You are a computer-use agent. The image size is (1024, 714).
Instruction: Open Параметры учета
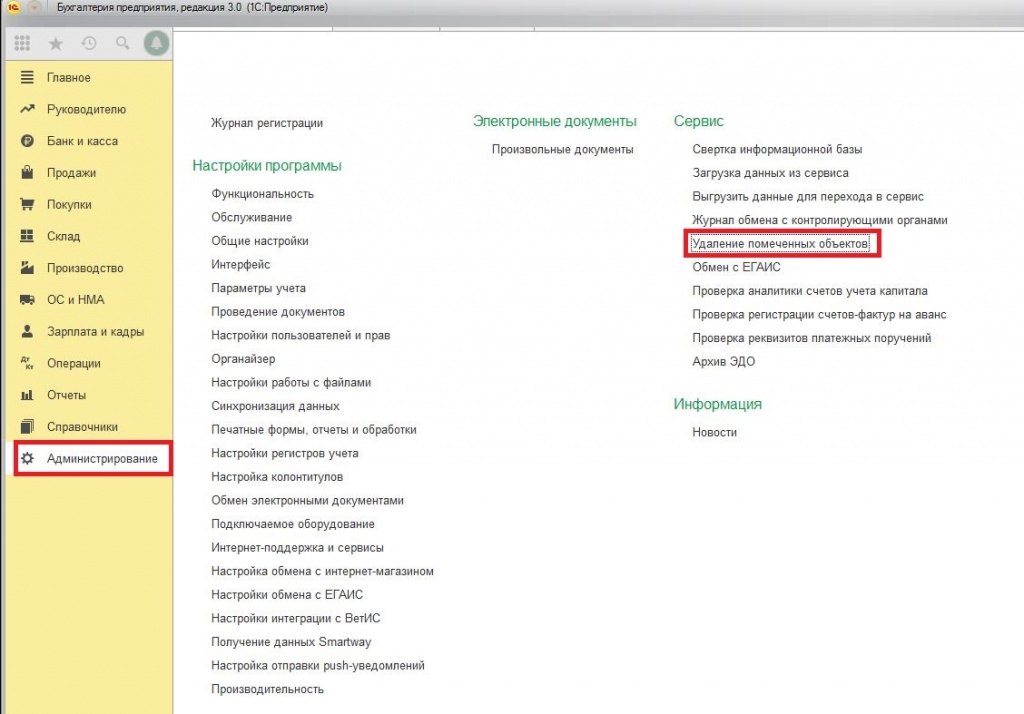pos(258,288)
